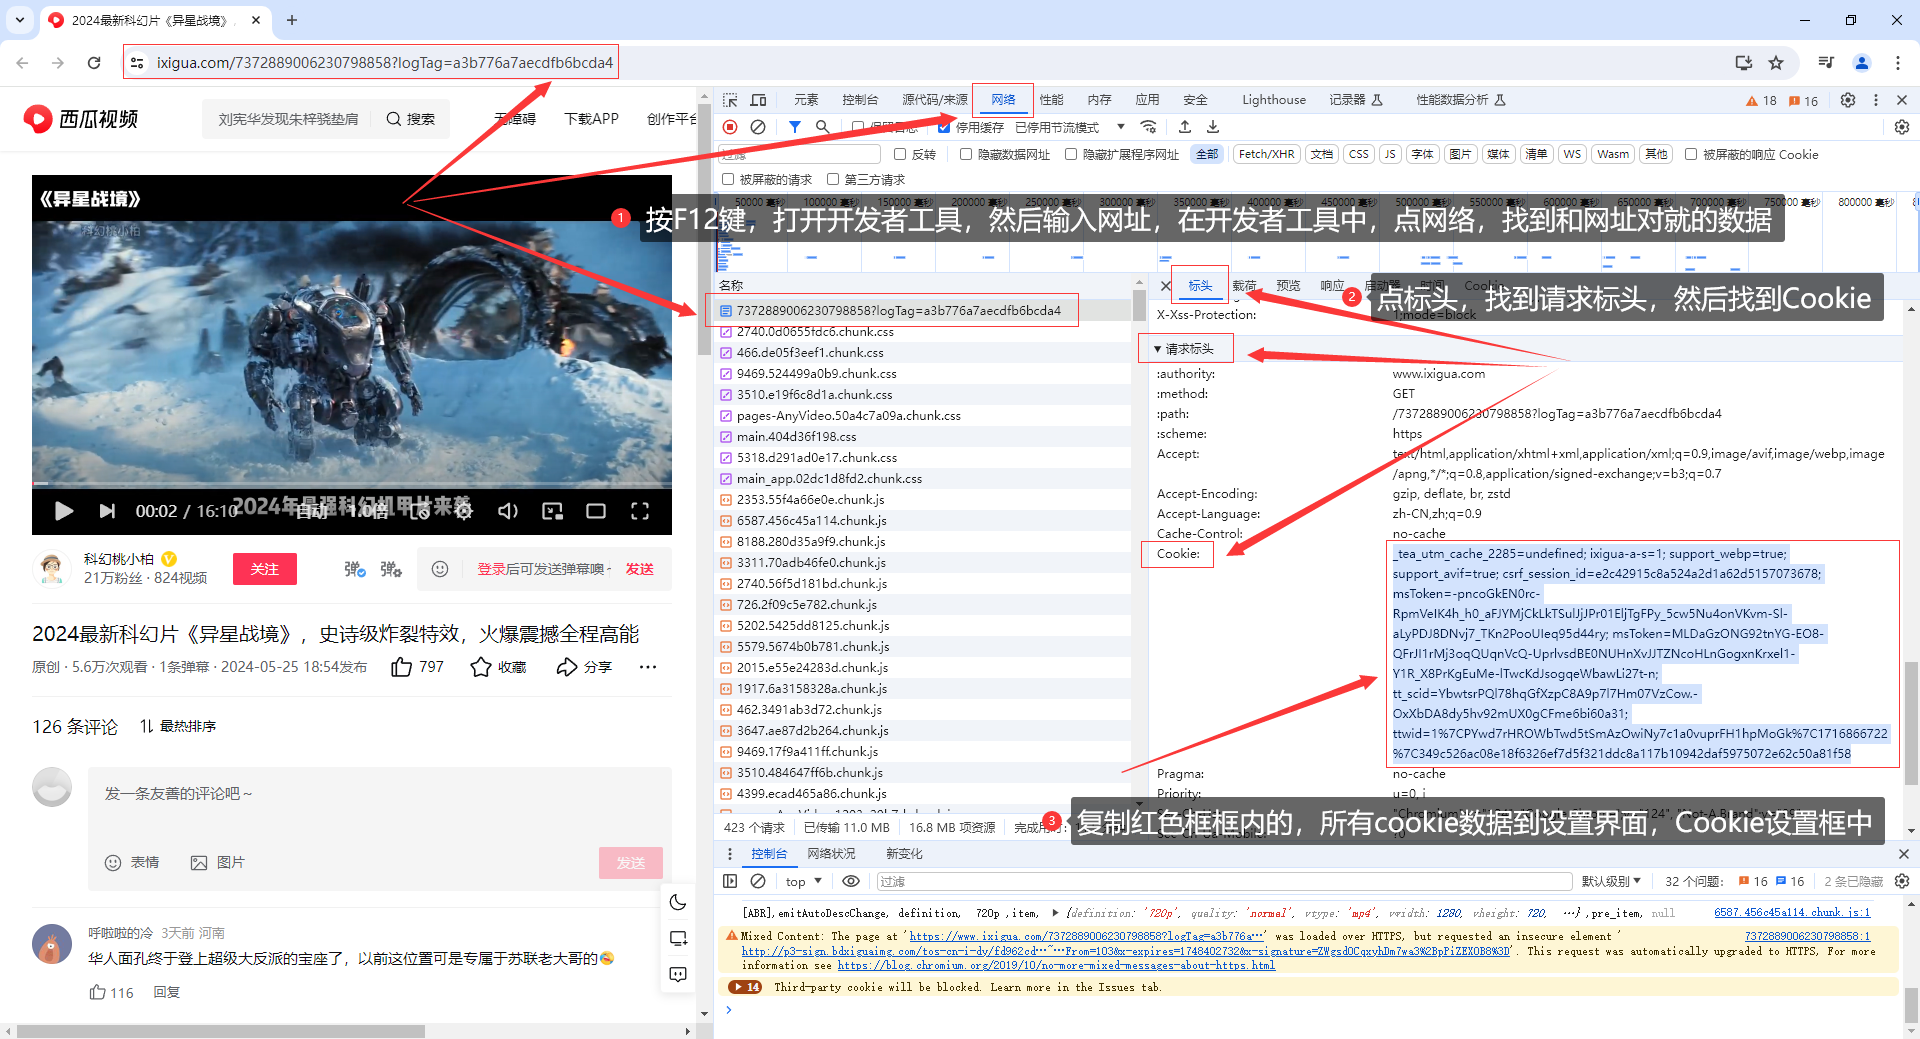
Task: Open the throttling mode dropdown
Action: (x=1070, y=127)
